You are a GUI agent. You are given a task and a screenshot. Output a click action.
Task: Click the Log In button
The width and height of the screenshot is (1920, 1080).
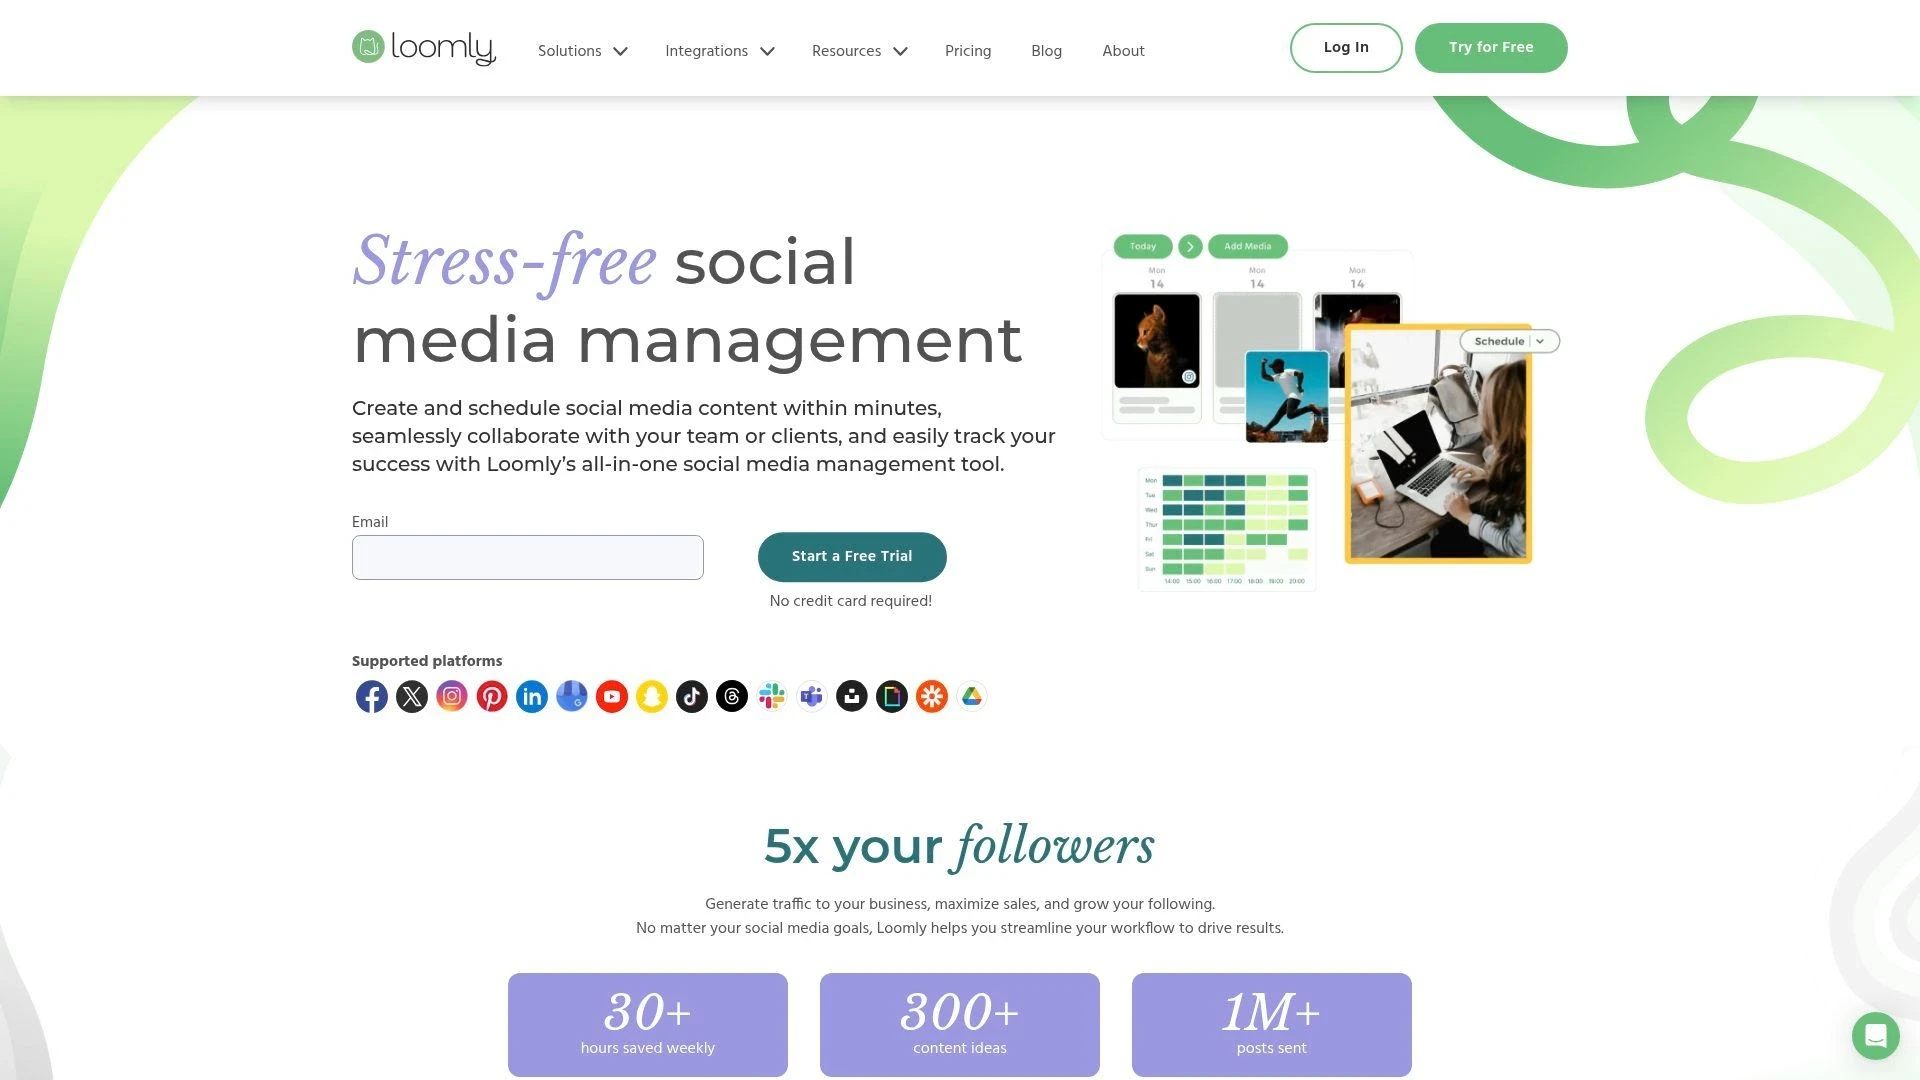1345,47
